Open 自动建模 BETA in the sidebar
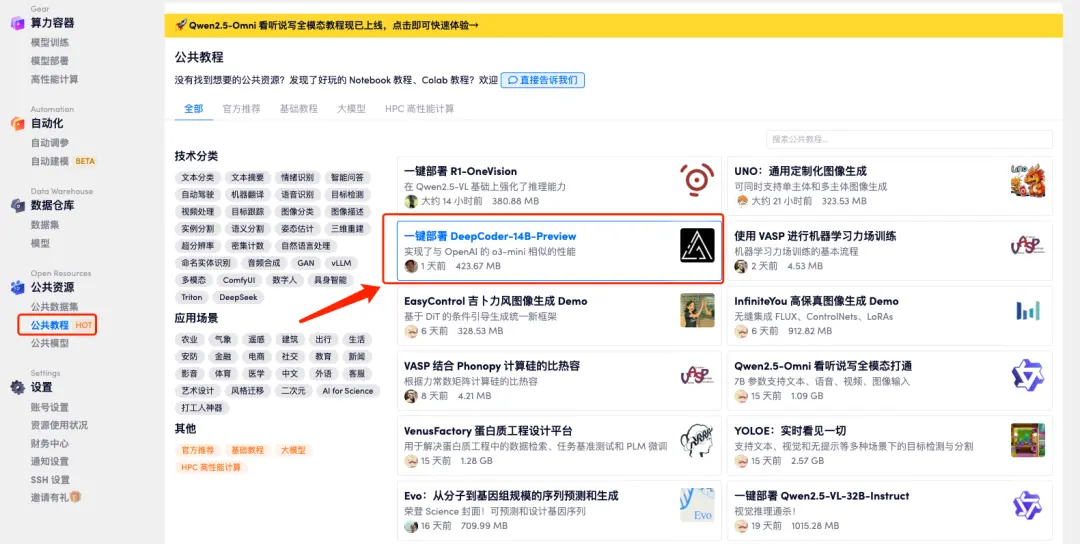Image resolution: width=1080 pixels, height=544 pixels. click(63, 161)
